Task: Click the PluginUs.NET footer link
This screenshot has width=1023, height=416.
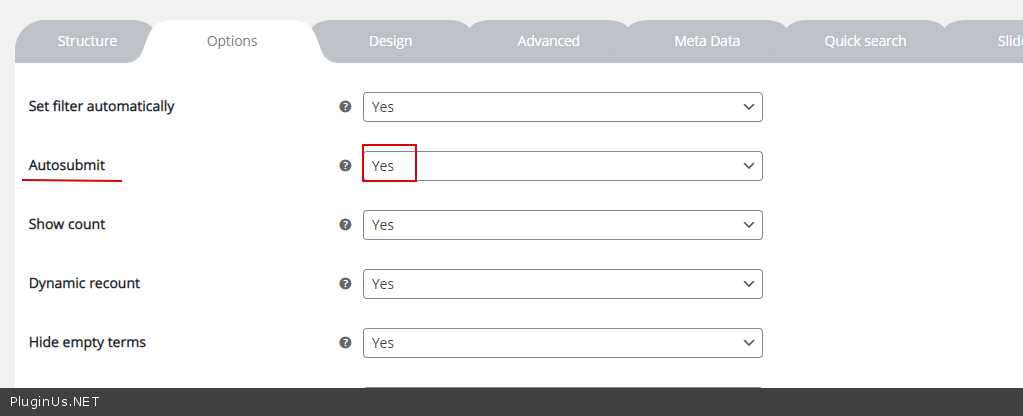Action: [54, 402]
